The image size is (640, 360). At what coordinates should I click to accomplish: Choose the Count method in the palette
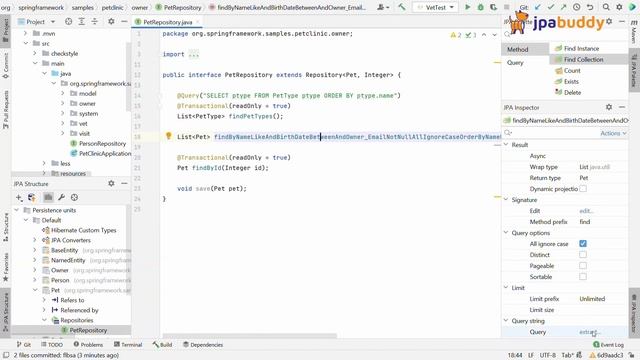pyautogui.click(x=568, y=71)
